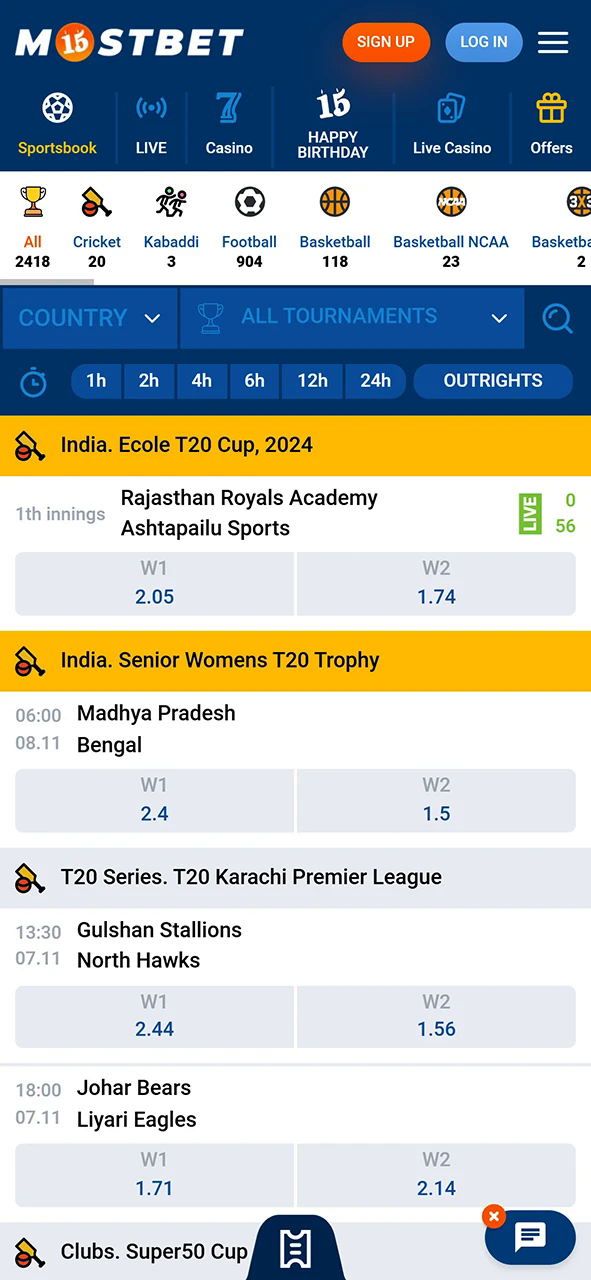Select the Football sport icon

point(249,204)
